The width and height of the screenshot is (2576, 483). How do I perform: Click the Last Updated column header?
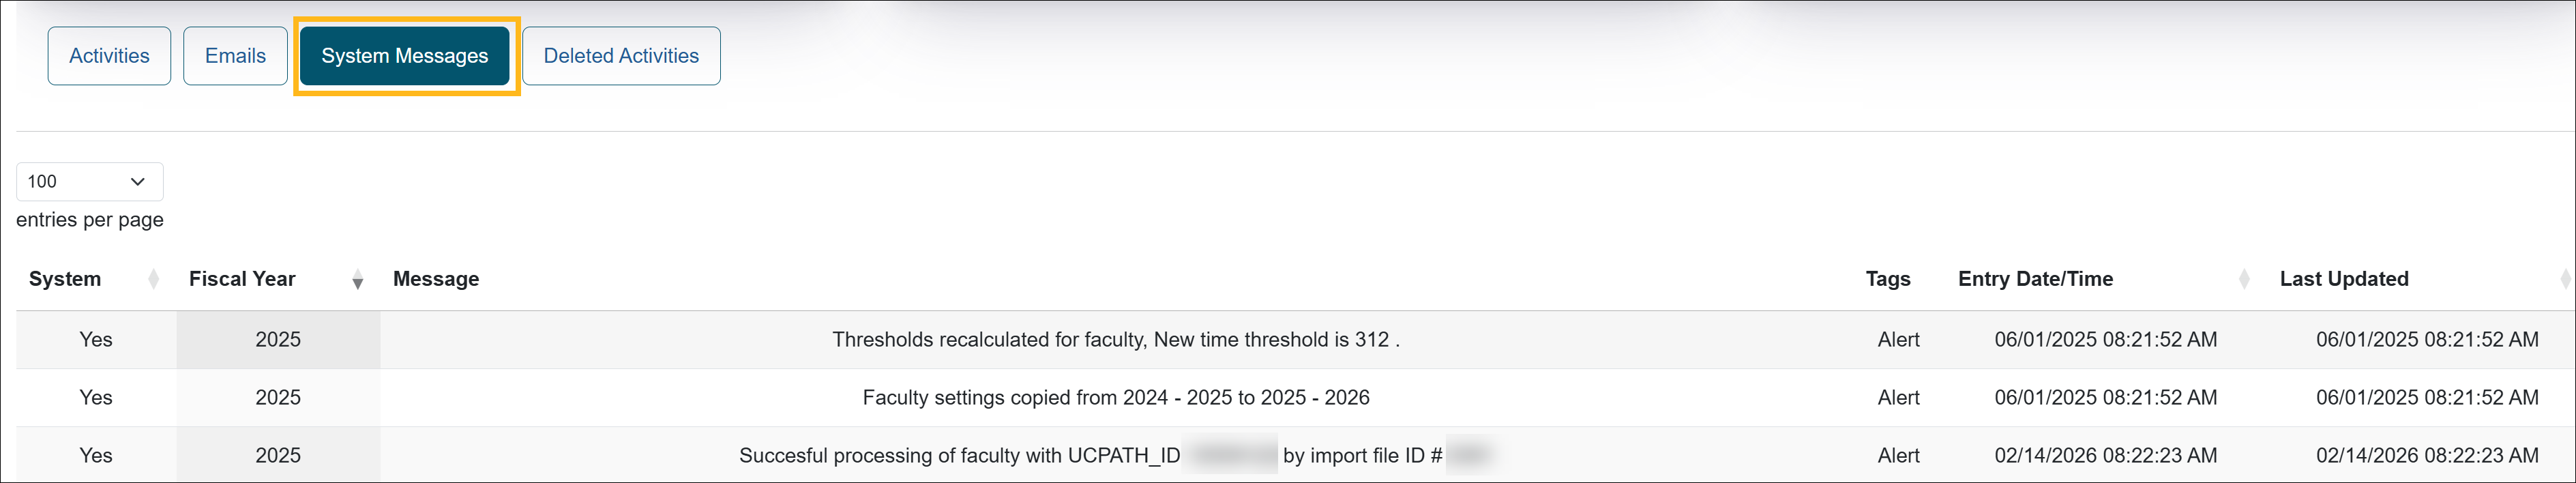(2344, 279)
